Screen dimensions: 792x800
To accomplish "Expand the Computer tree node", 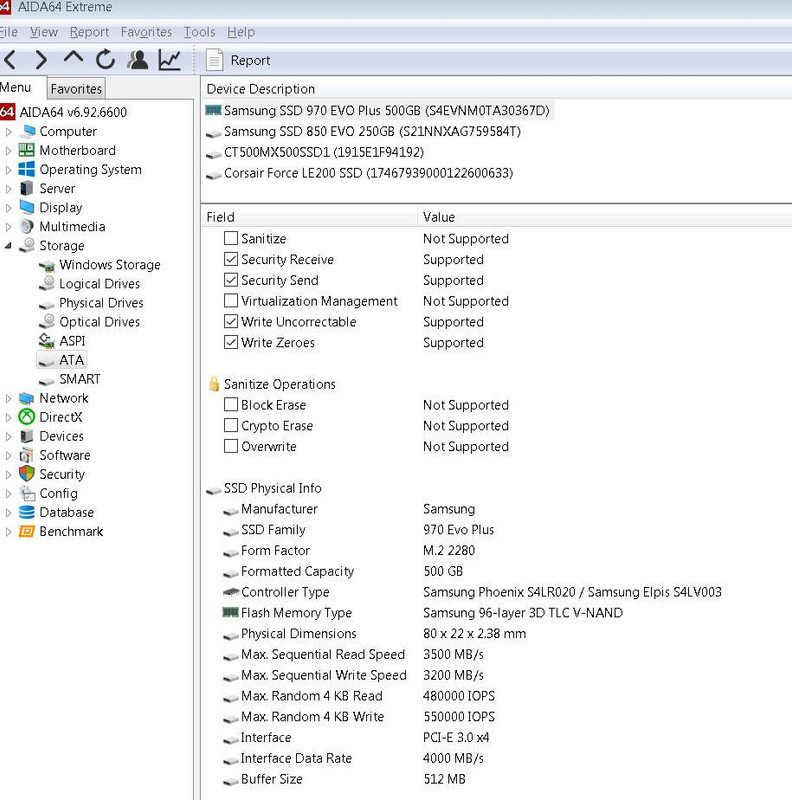I will 8,132.
